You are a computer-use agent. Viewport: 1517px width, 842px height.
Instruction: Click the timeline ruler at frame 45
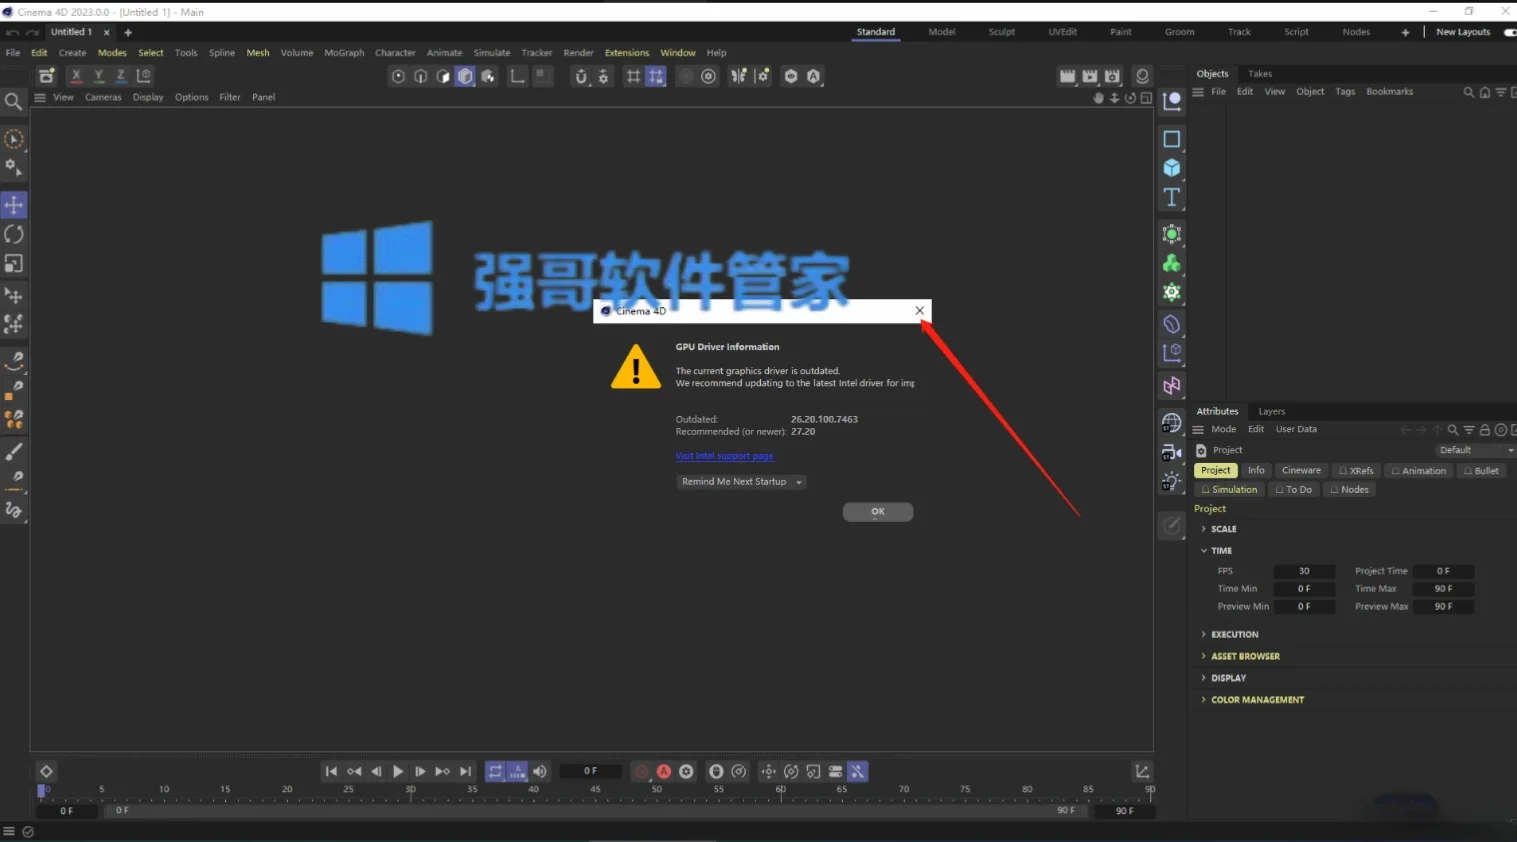[x=595, y=790]
